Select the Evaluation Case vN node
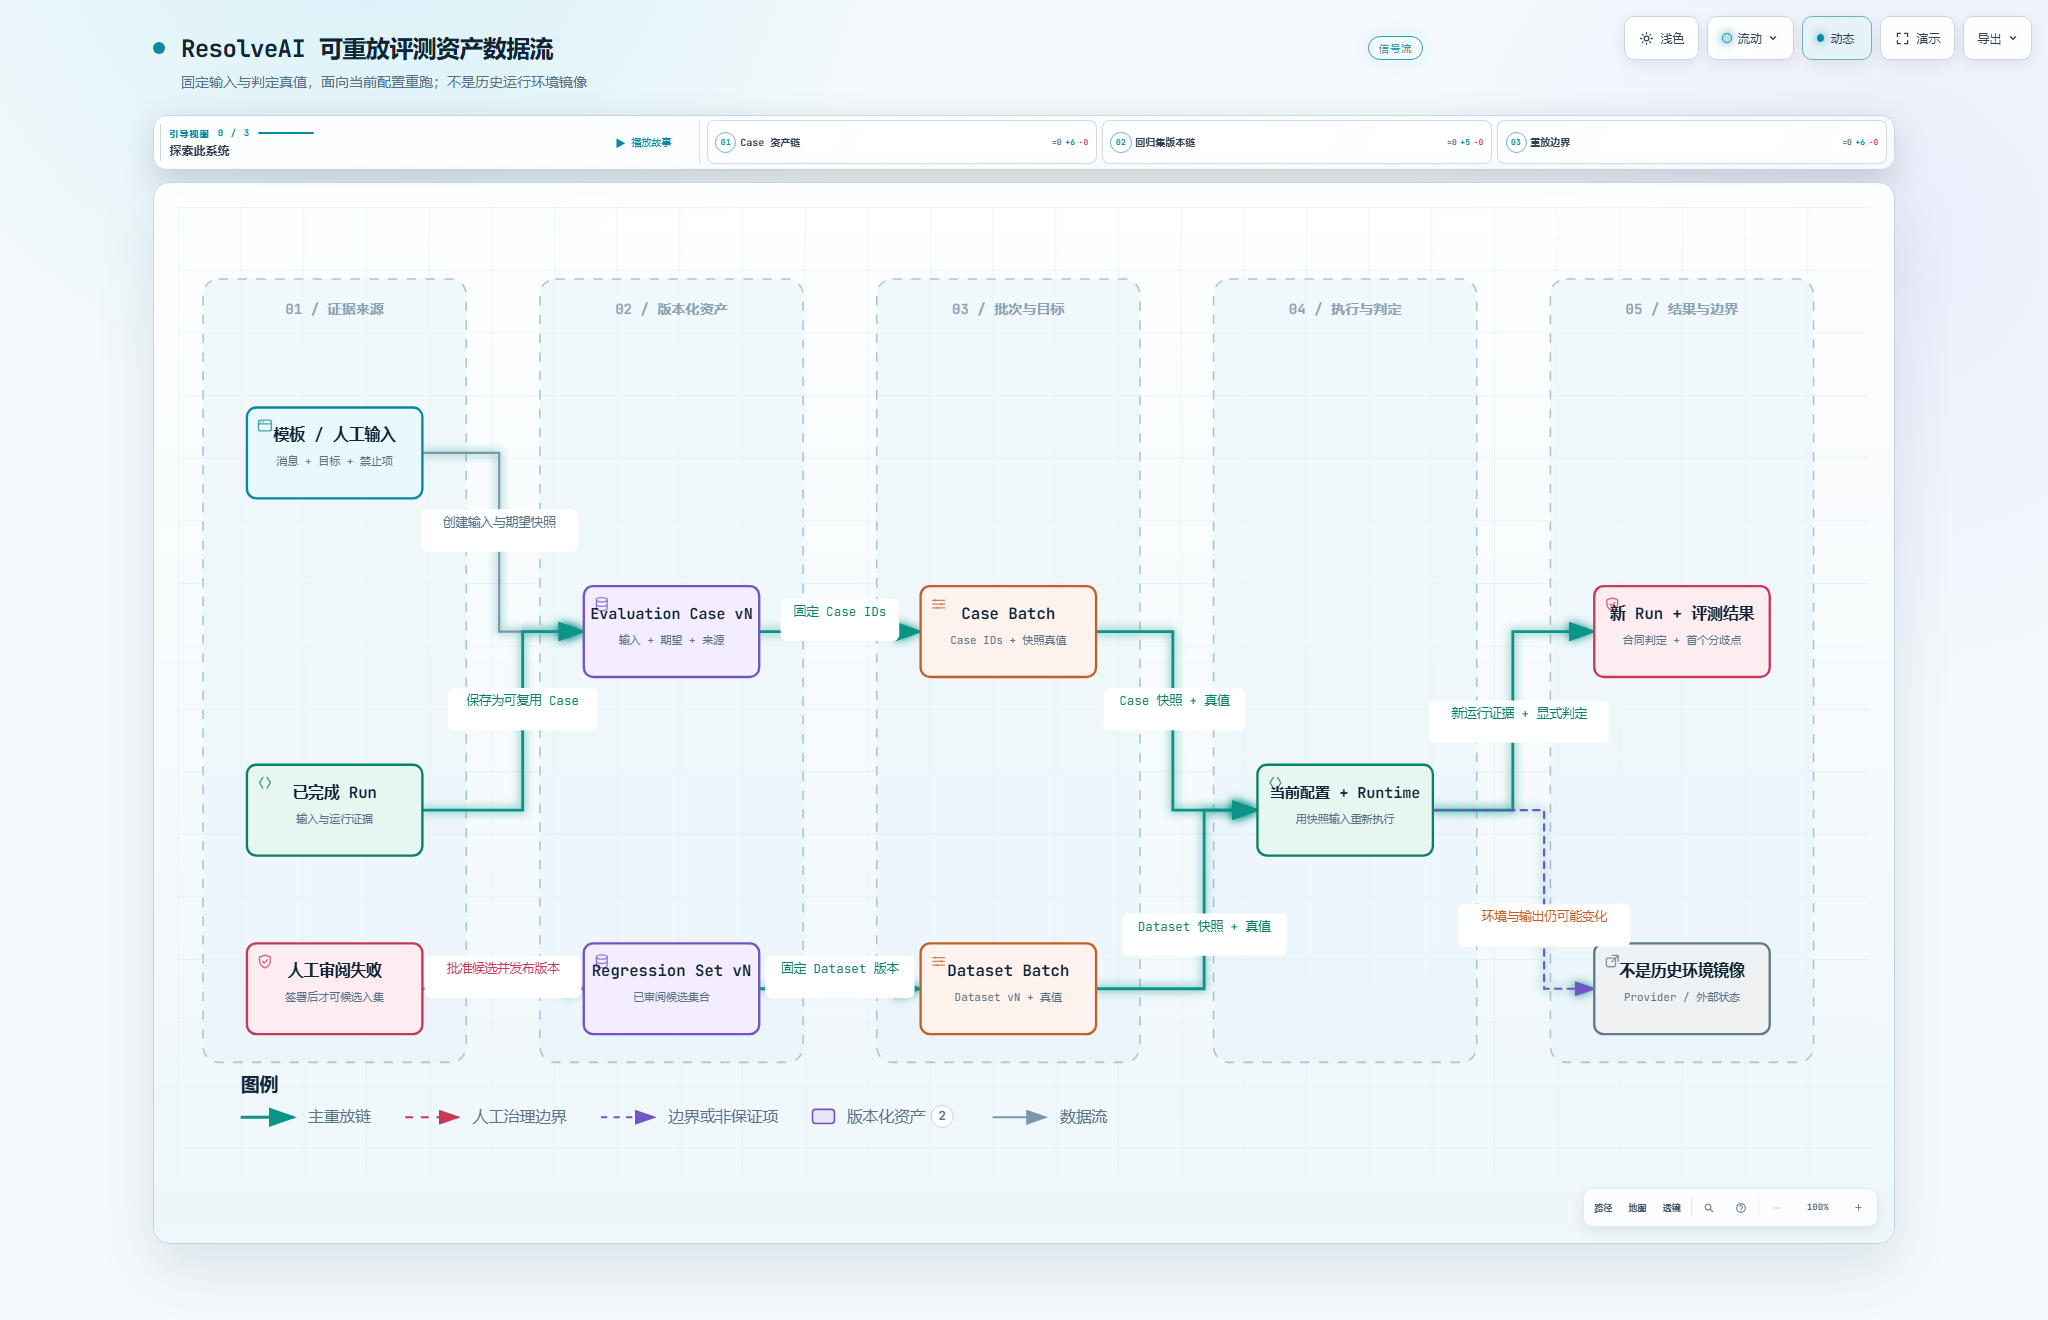Image resolution: width=2048 pixels, height=1320 pixels. (x=671, y=632)
